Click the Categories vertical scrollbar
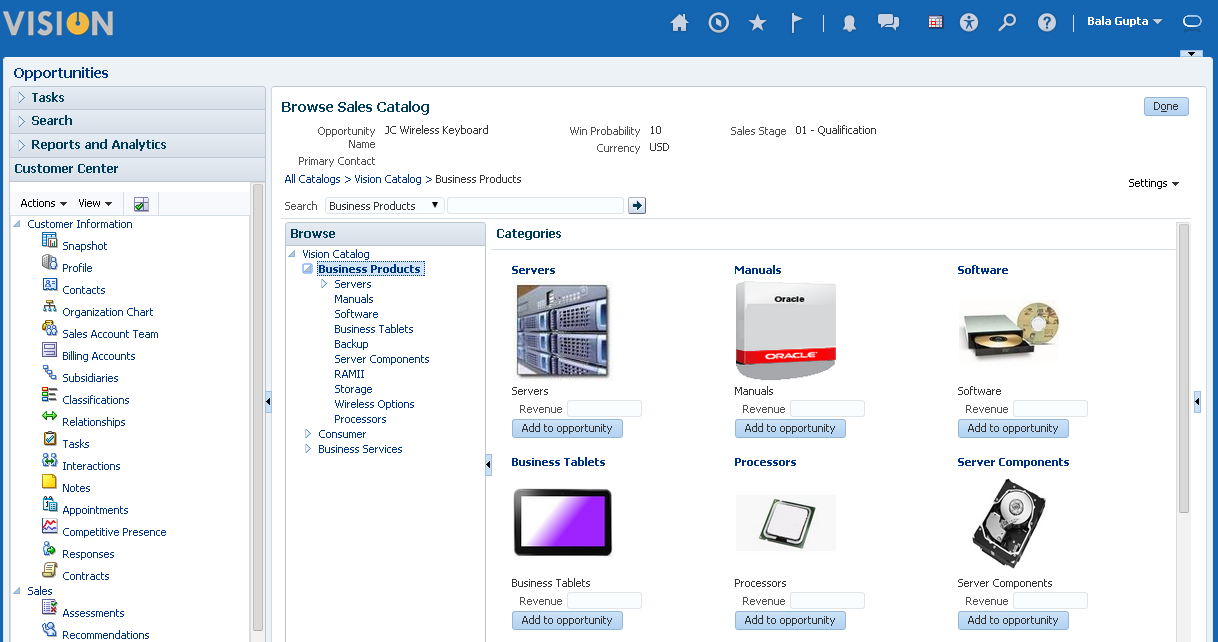The height and width of the screenshot is (642, 1218). pos(1184,368)
